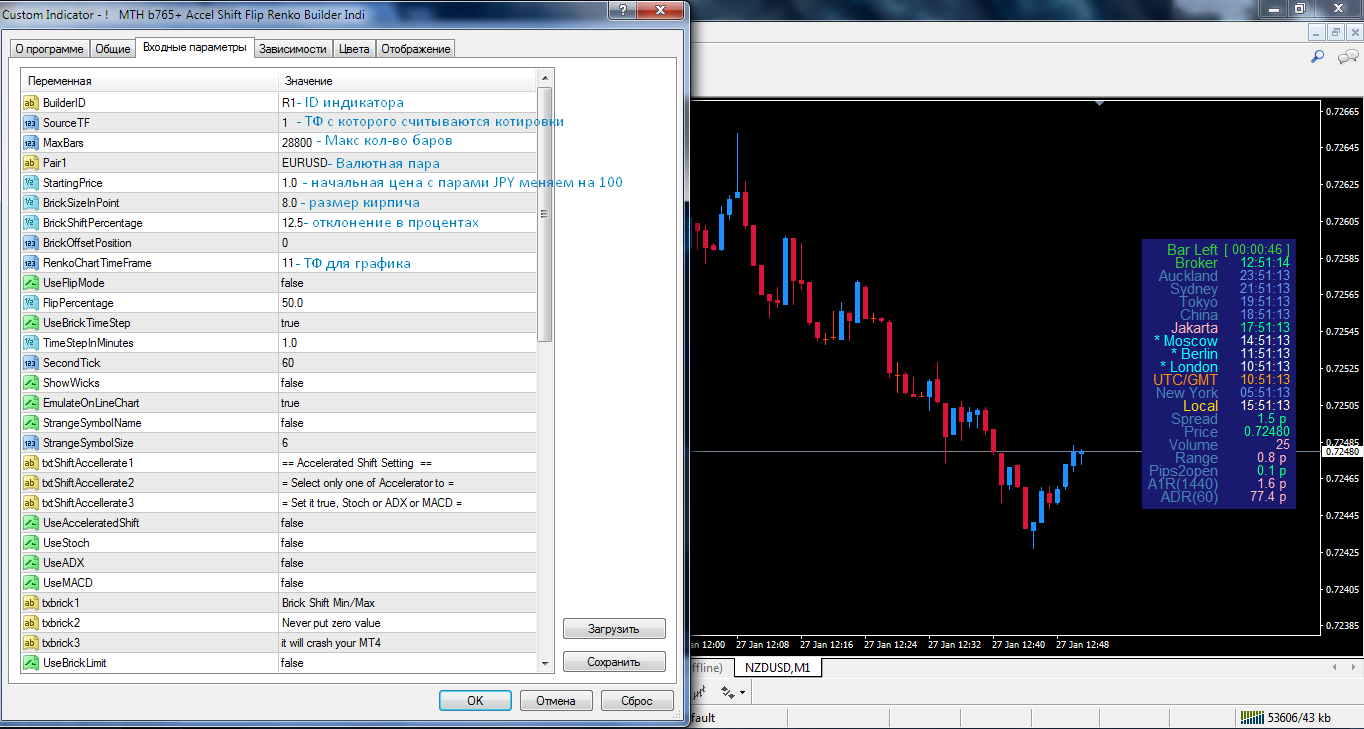1364x729 pixels.
Task: Open the search magnifier in MetaTrader
Action: point(1317,58)
